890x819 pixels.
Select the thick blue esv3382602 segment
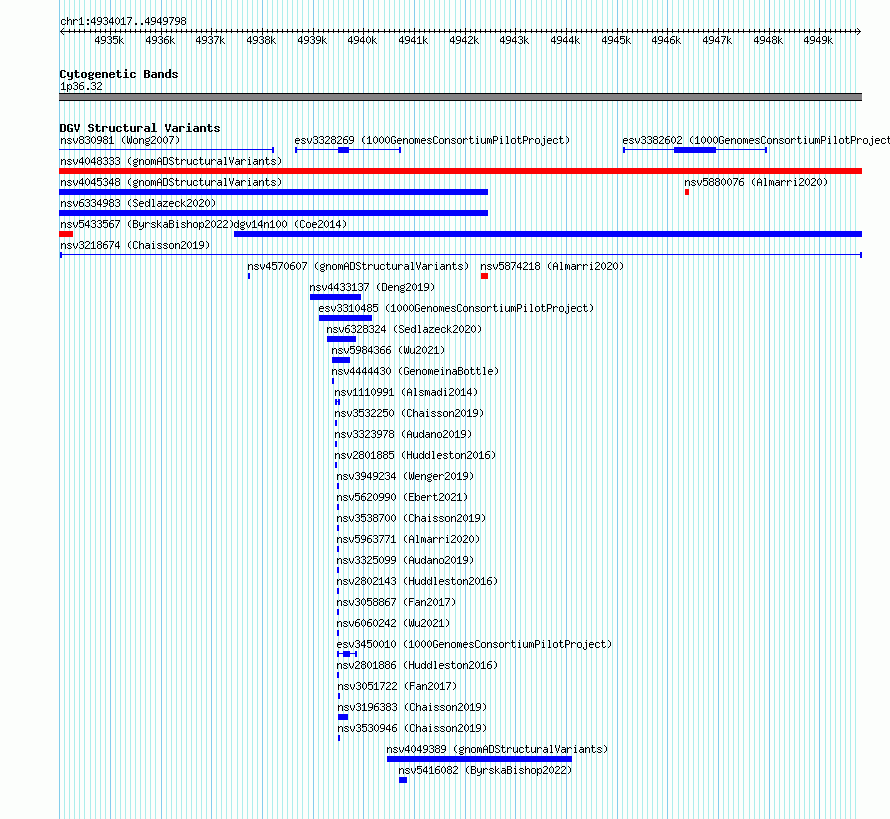695,150
